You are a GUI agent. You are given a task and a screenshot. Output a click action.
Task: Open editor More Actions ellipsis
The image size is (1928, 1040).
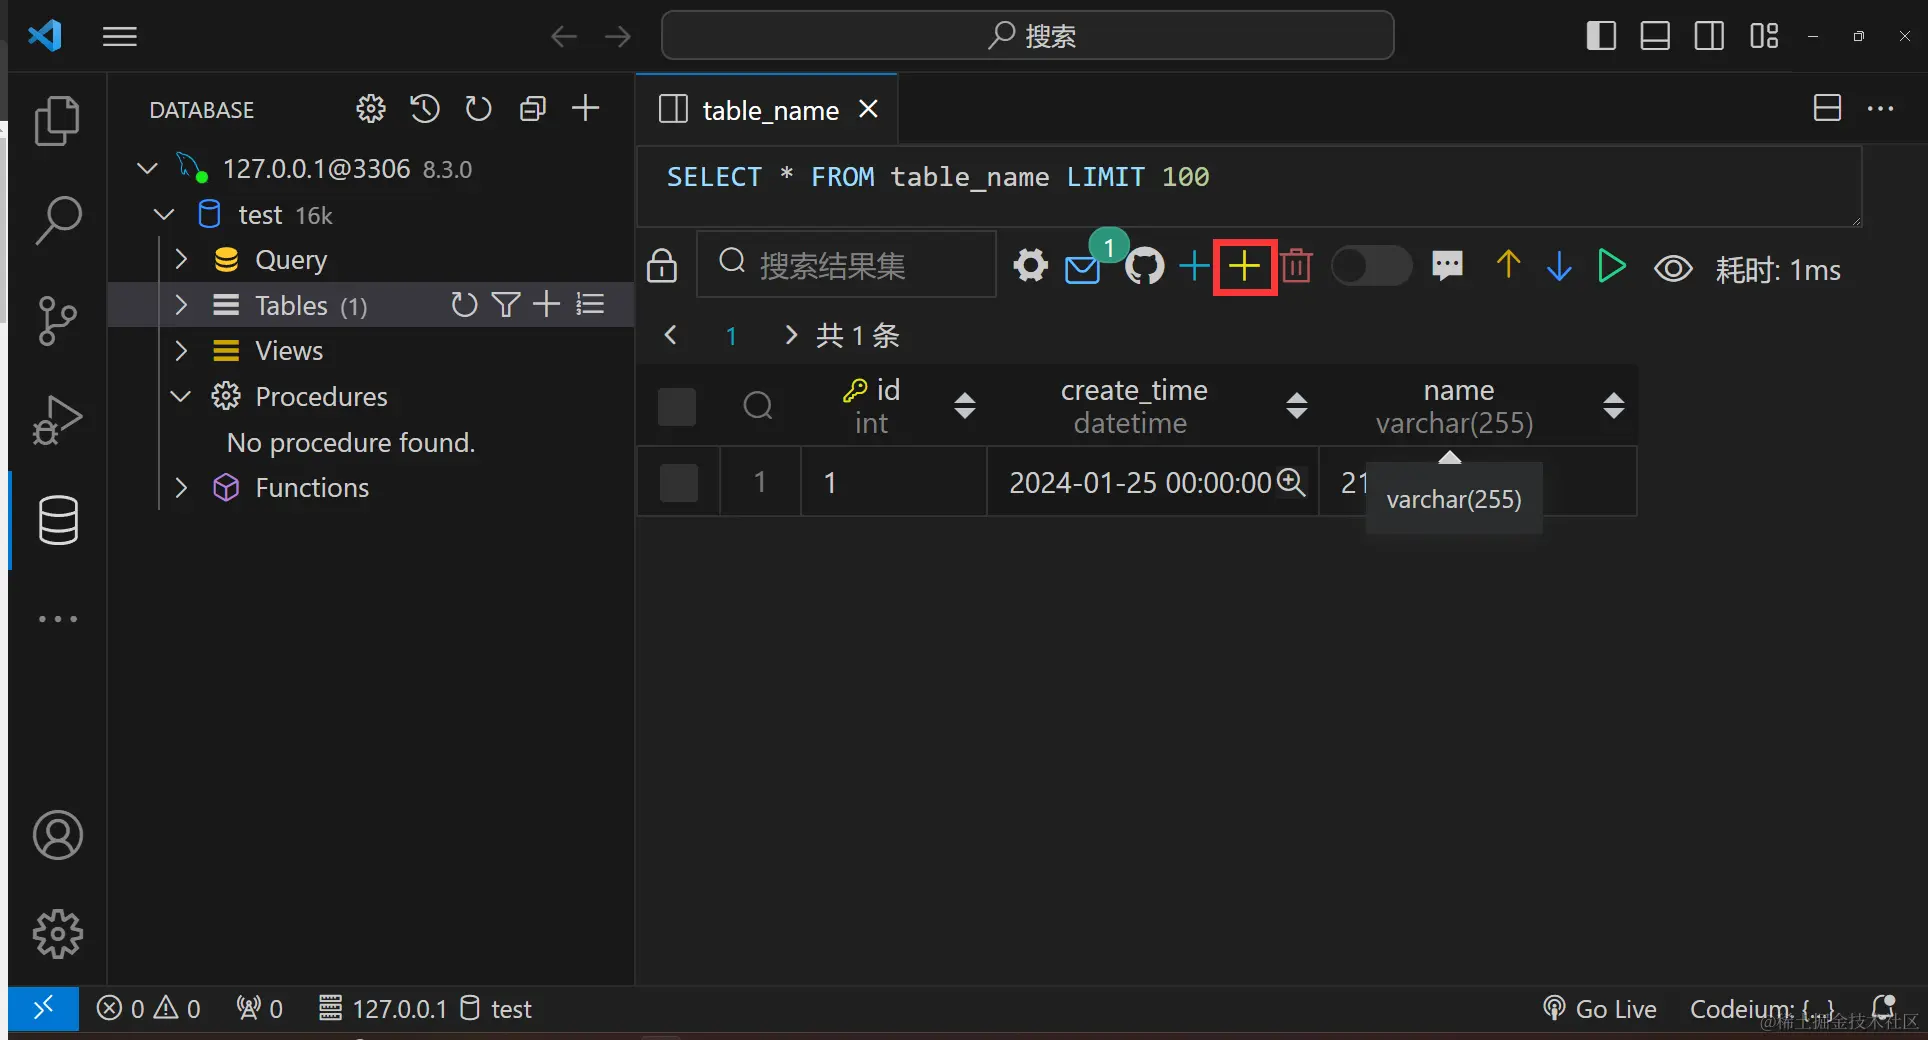coord(1881,108)
